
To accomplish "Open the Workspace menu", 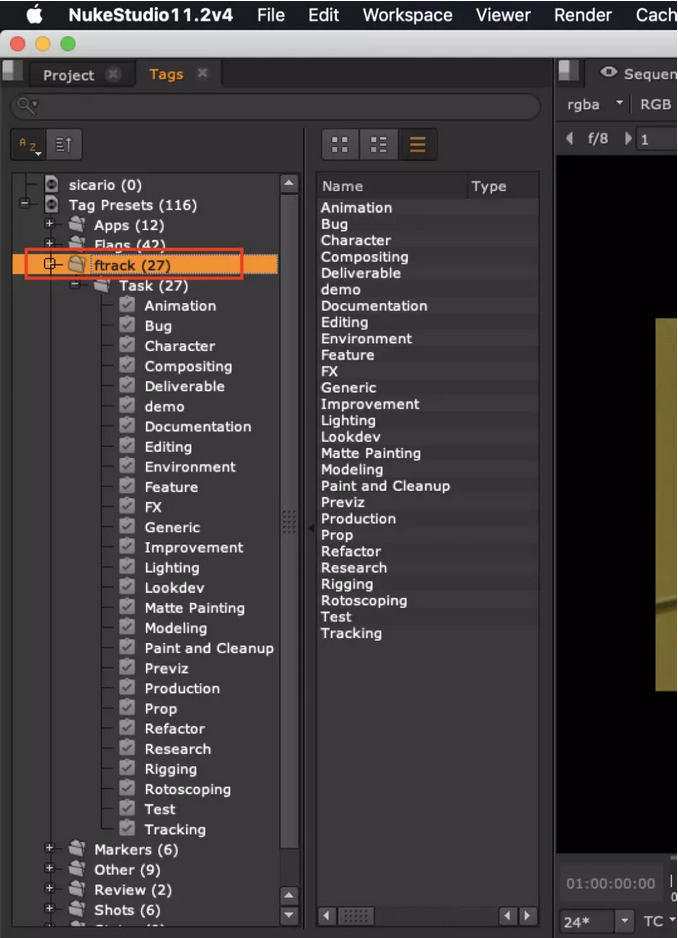I will (x=408, y=15).
